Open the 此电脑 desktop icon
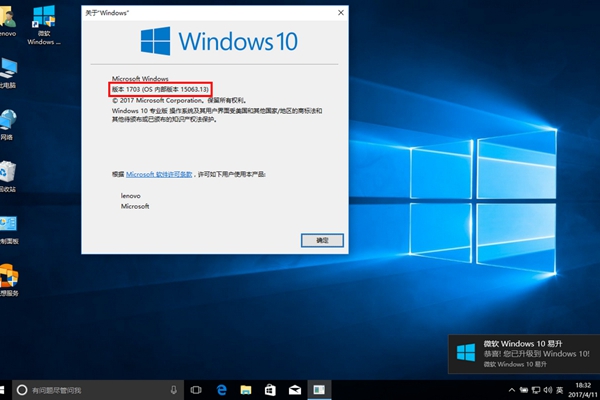Screen dimensions: 600x400 click(x=8, y=73)
